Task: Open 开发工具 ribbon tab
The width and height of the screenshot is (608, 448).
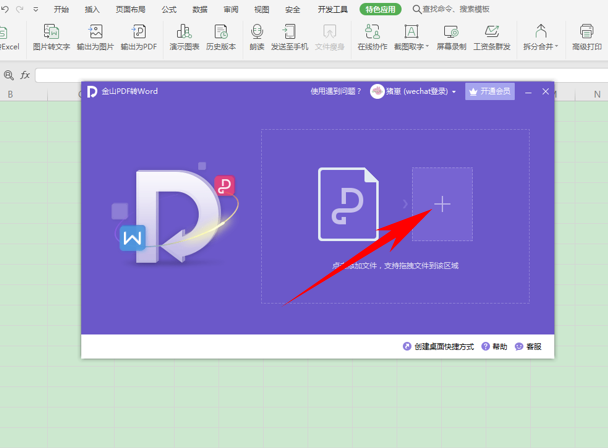Action: pyautogui.click(x=332, y=9)
